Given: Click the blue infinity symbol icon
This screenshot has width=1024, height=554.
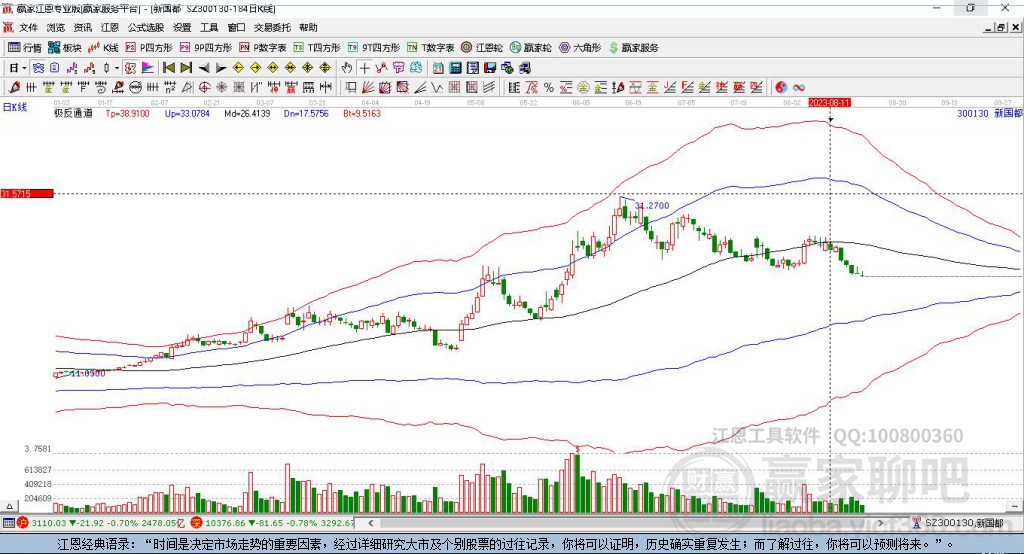Looking at the screenshot, I should coord(798,87).
